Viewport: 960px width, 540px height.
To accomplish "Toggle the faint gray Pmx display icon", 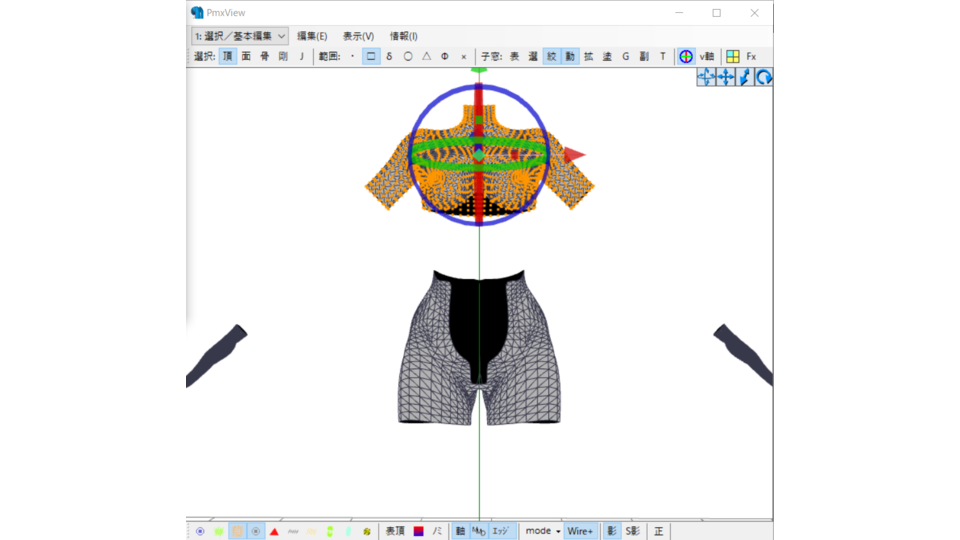I will [x=293, y=531].
